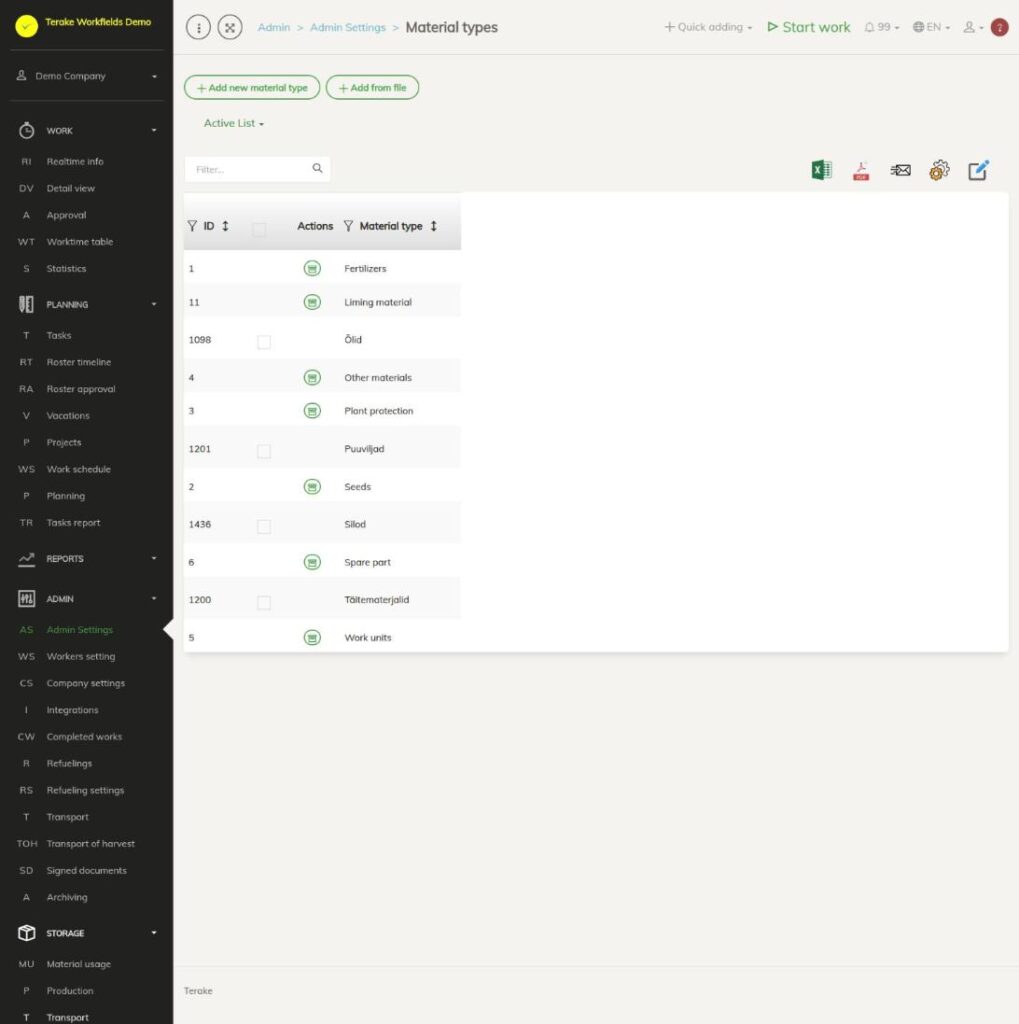Open Material usage under Storage
Image resolution: width=1019 pixels, height=1024 pixels.
point(78,964)
